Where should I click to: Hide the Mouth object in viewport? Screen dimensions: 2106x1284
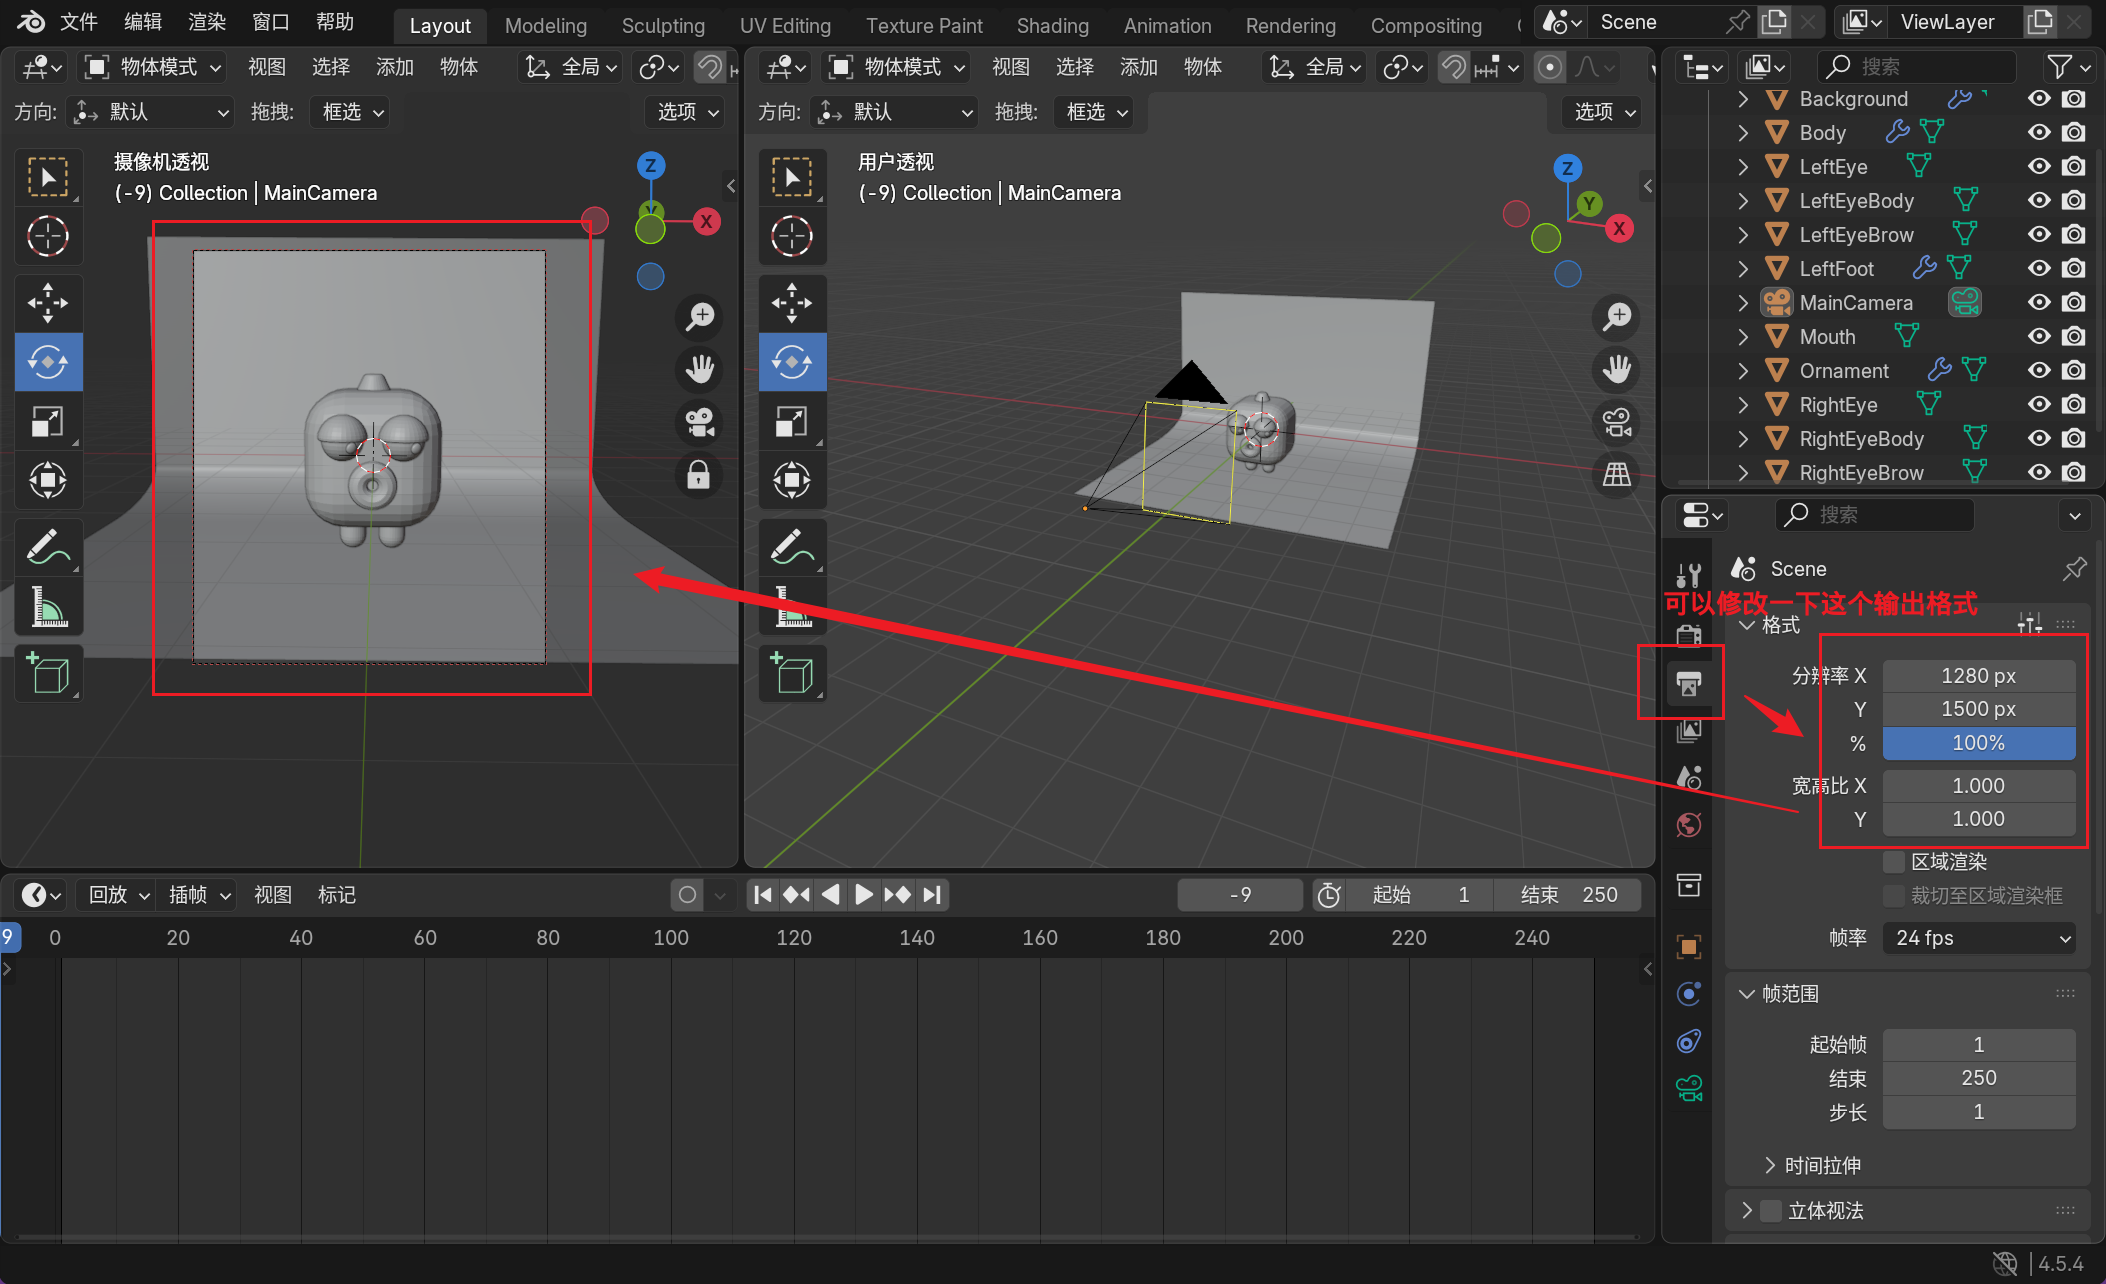(x=2039, y=337)
